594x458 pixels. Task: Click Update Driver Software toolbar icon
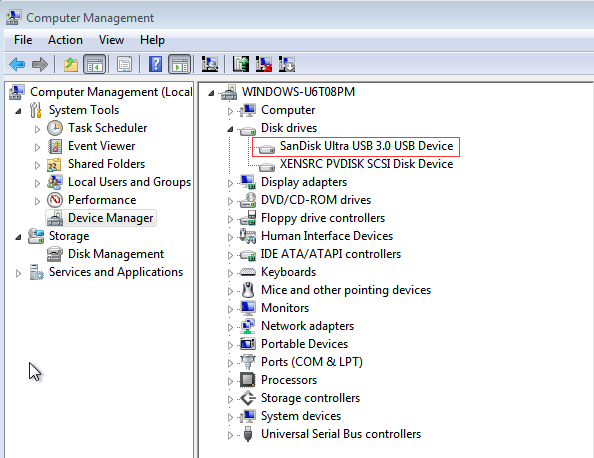click(x=241, y=64)
